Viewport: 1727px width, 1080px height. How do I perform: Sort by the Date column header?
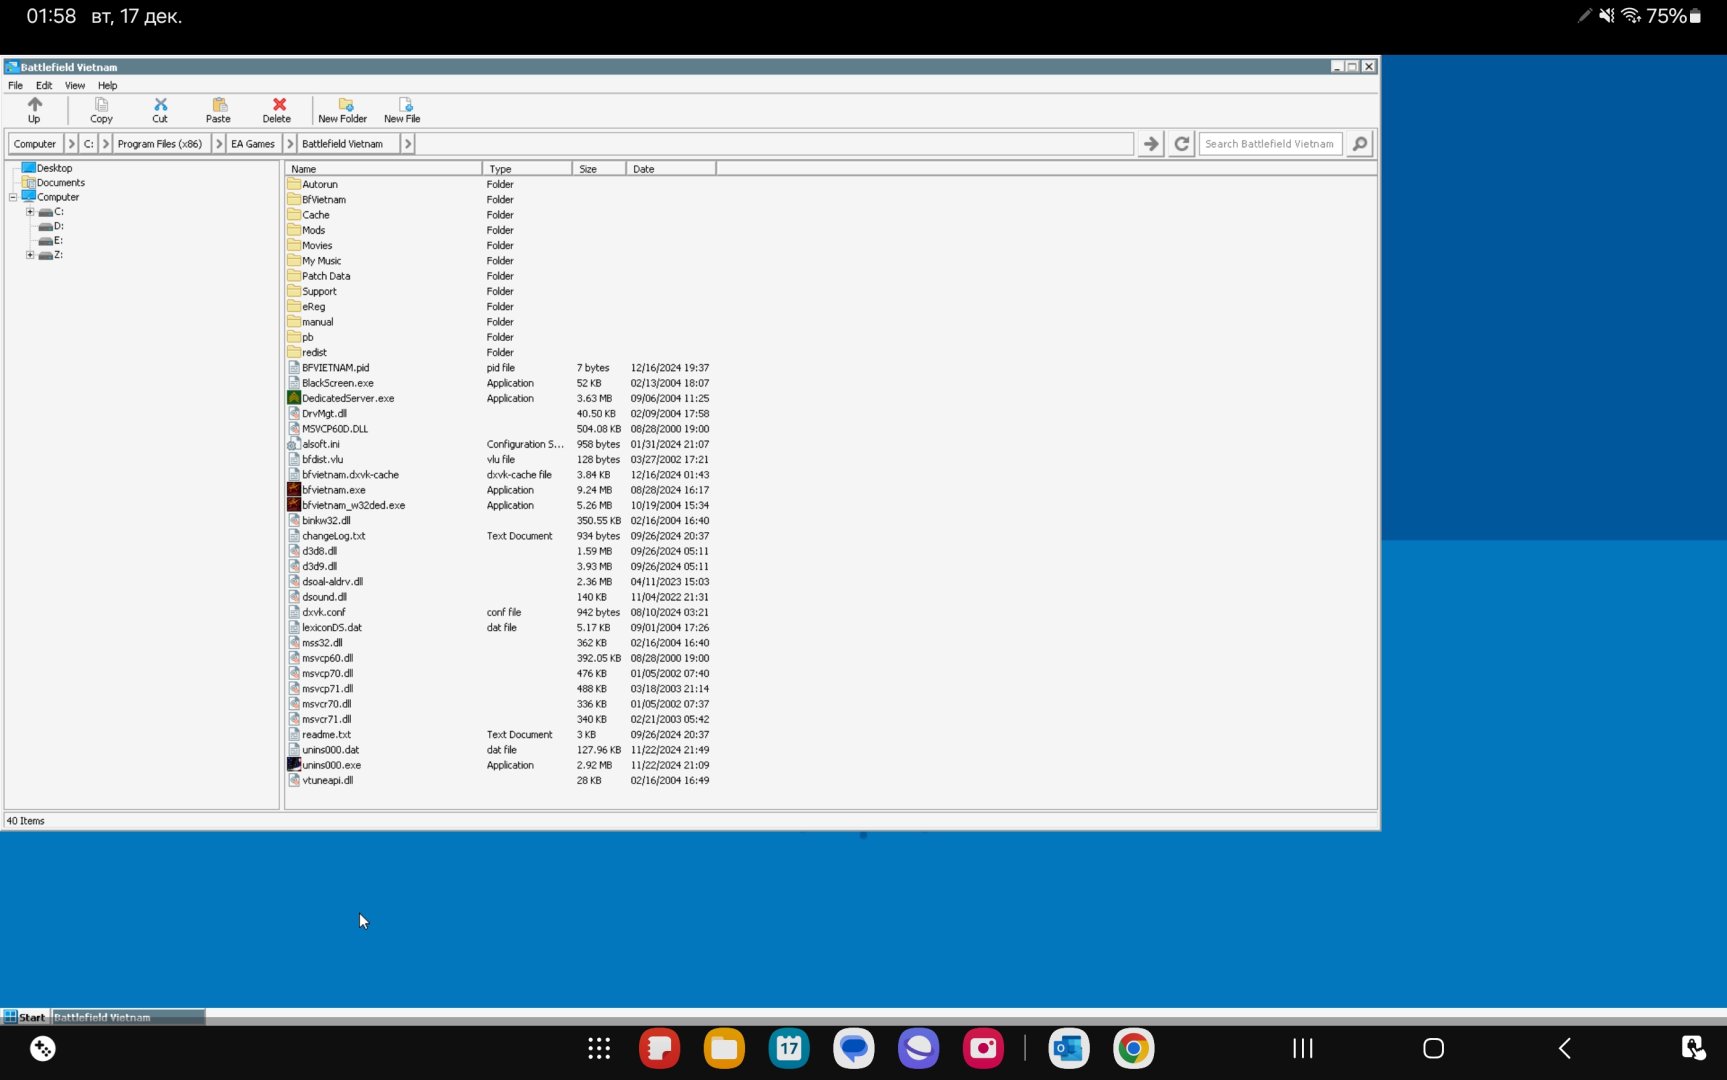[671, 169]
